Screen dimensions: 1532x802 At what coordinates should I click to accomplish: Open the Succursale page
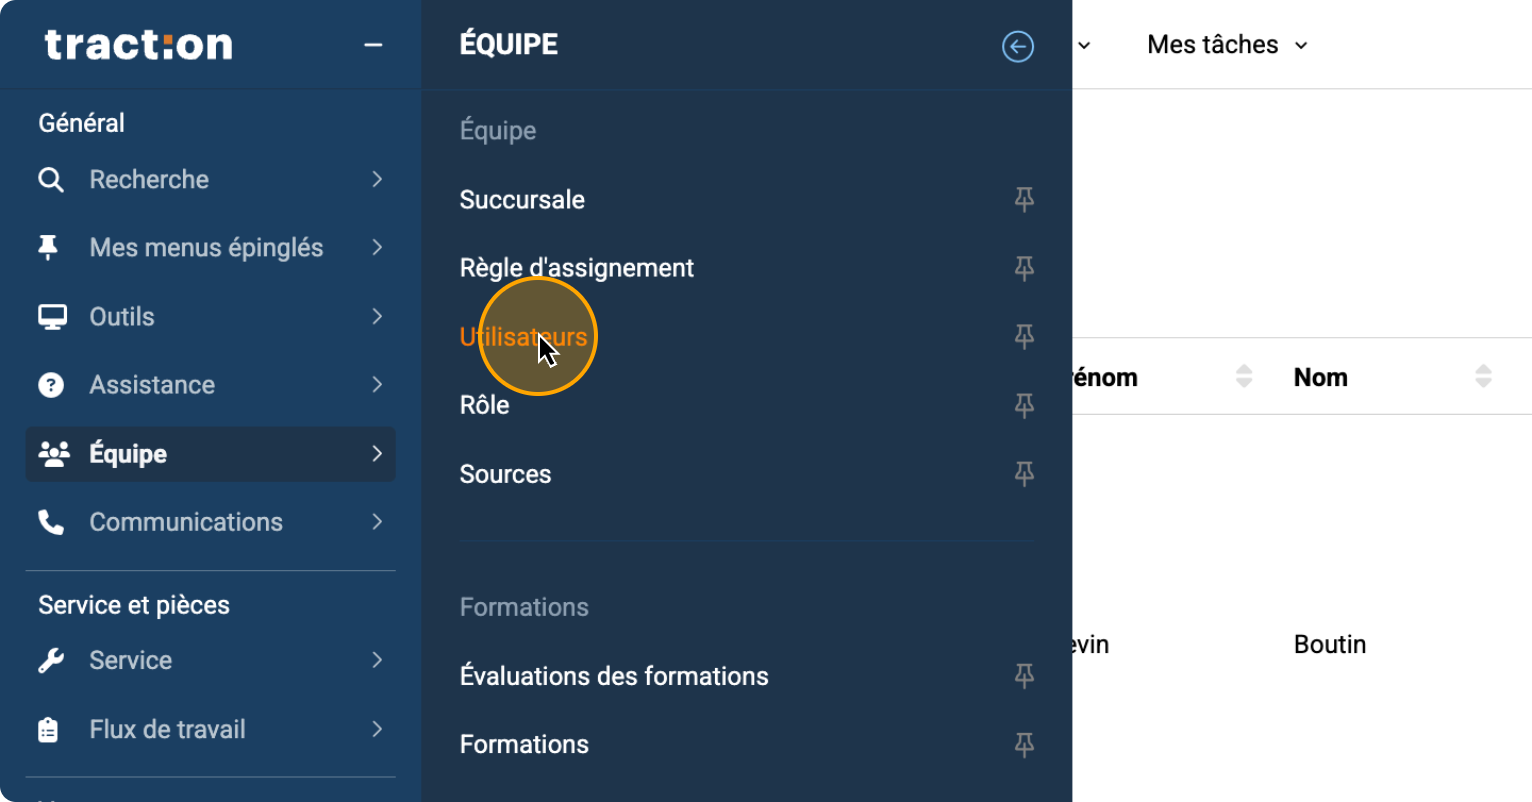click(x=522, y=199)
